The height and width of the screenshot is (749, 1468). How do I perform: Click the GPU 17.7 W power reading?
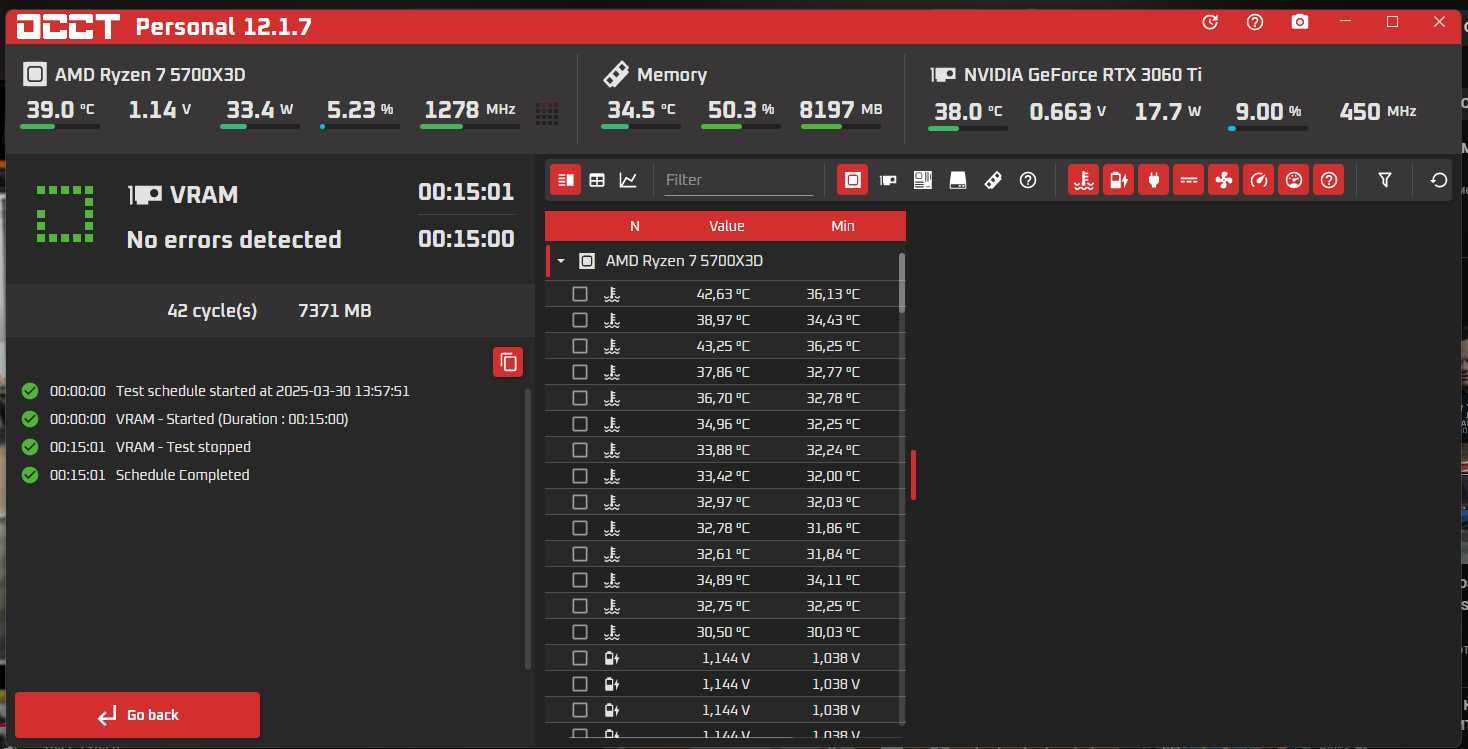[1168, 111]
